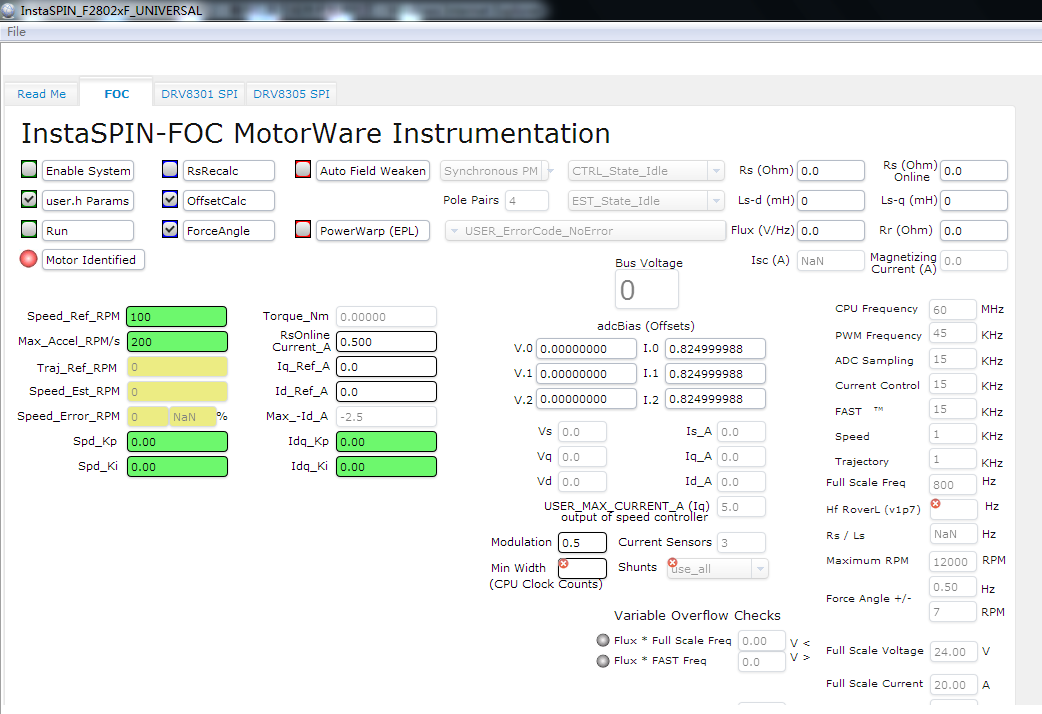Click the Full Scale Voltage value 24.00
The image size is (1042, 714).
tap(953, 652)
